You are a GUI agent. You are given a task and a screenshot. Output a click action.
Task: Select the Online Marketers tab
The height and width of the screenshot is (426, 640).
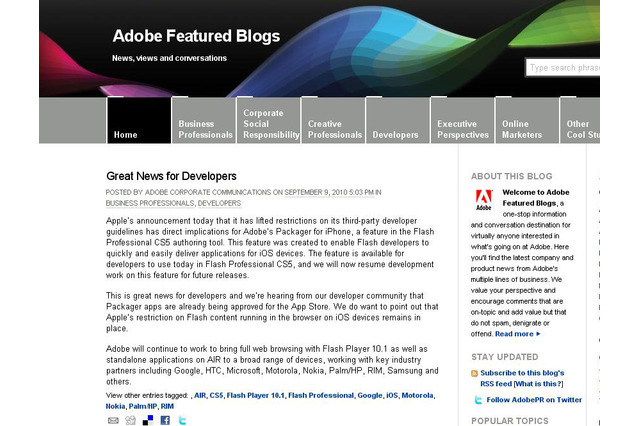(x=527, y=120)
